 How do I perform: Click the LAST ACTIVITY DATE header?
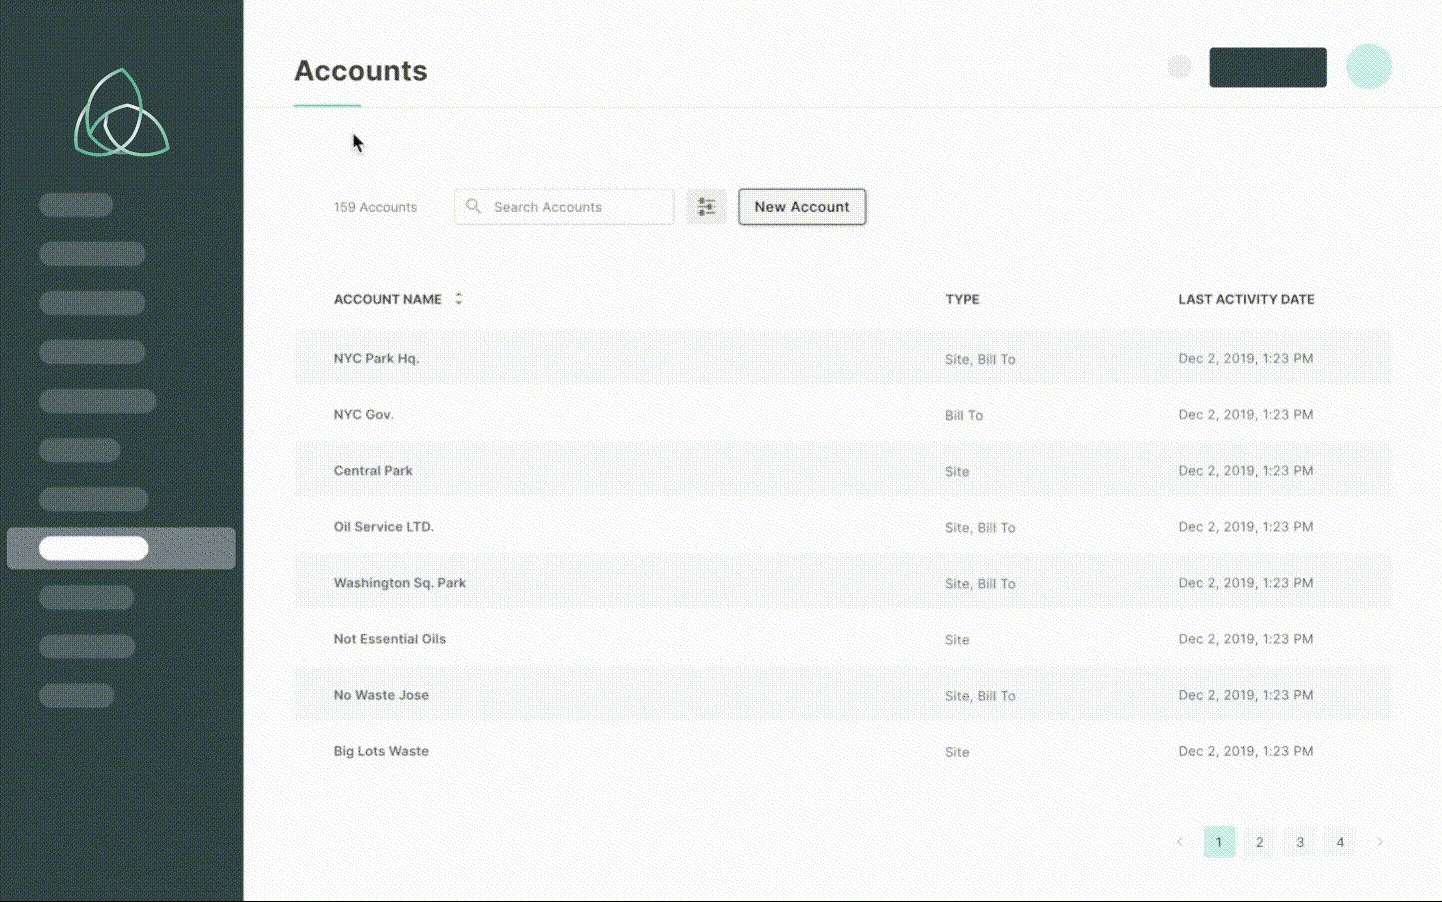tap(1246, 299)
